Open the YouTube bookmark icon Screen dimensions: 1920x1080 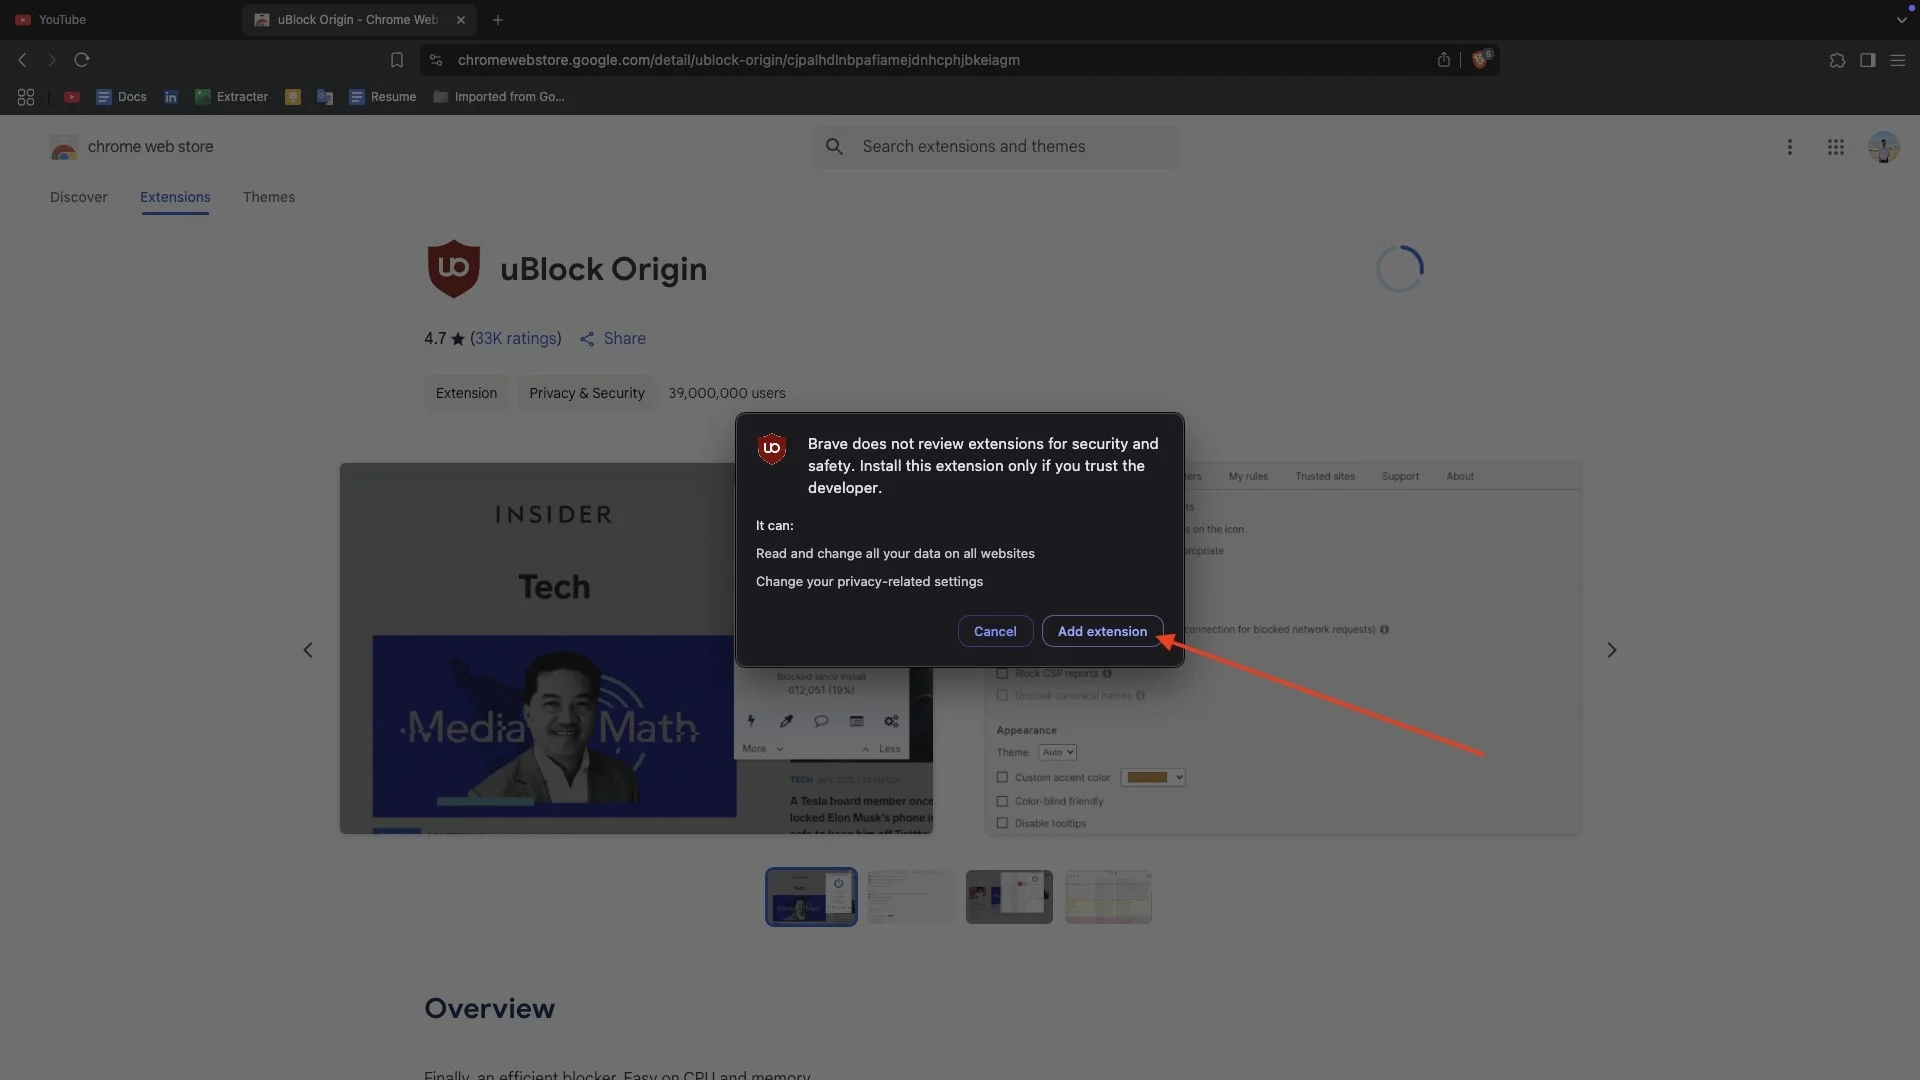coord(71,97)
